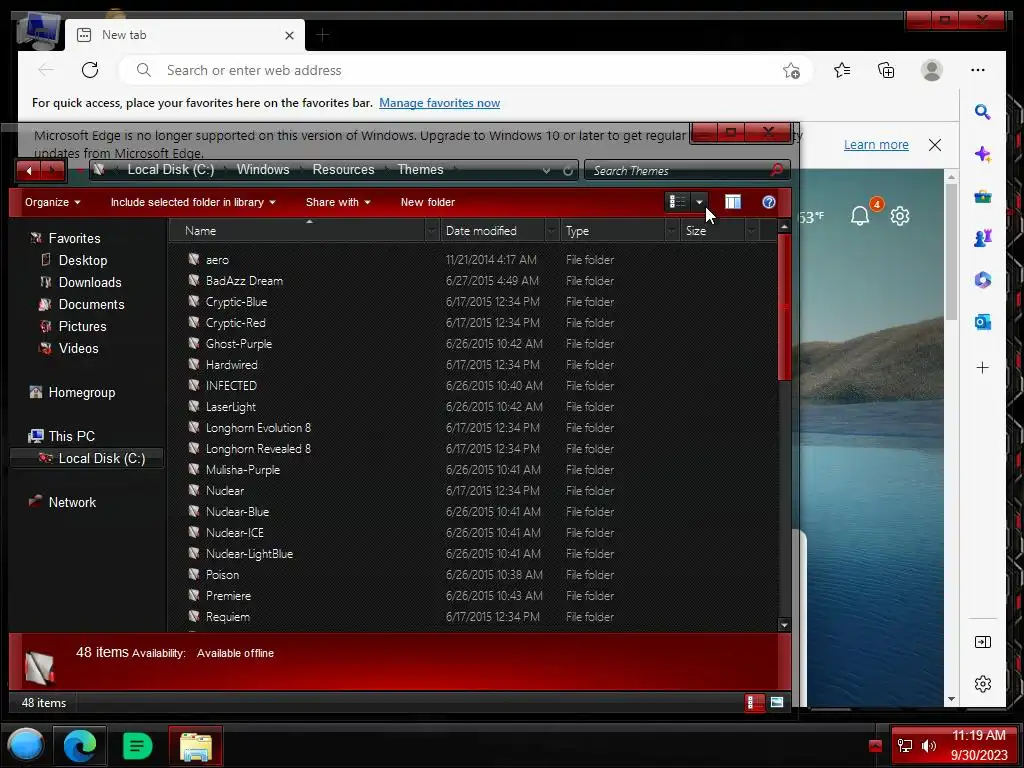Click the Explorer back navigation arrow
1024x768 pixels.
29,170
